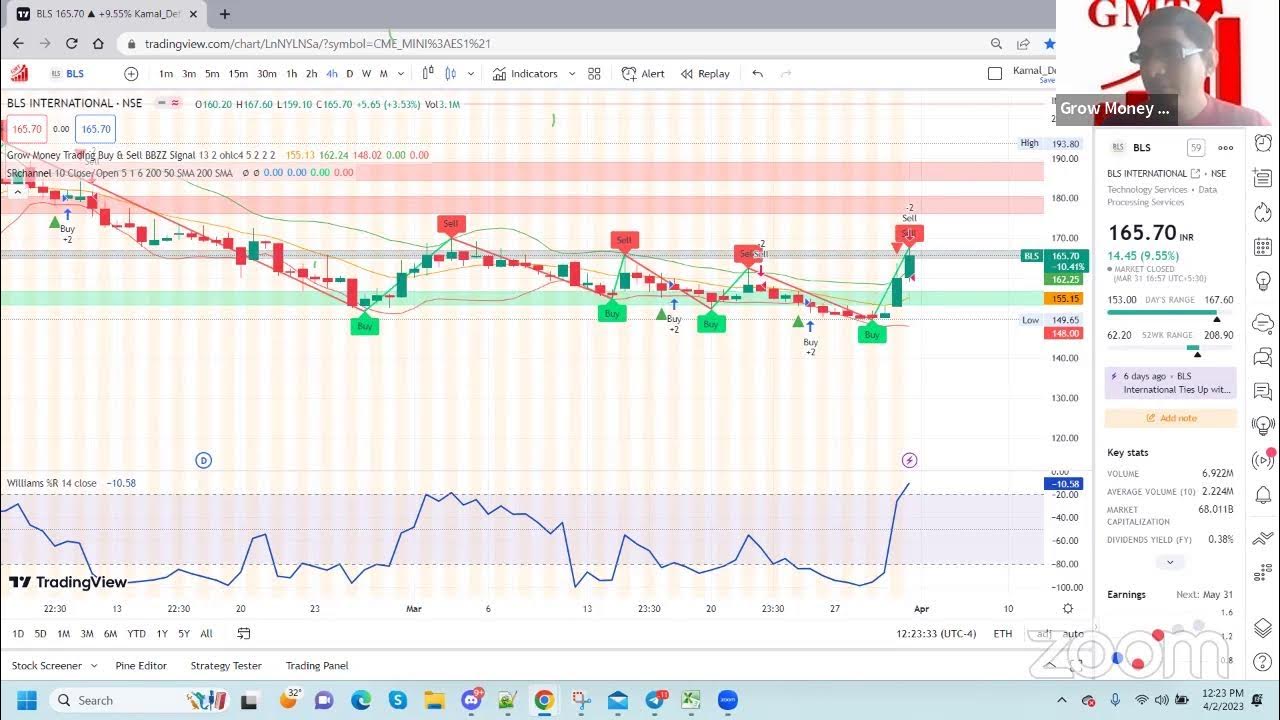Open the Compare or Add Symbol button
The width and height of the screenshot is (1280, 720).
[x=131, y=74]
